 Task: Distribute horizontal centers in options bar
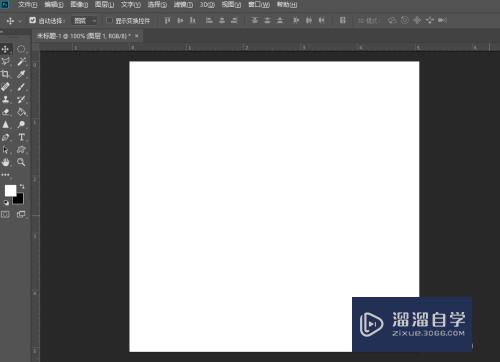click(x=309, y=21)
